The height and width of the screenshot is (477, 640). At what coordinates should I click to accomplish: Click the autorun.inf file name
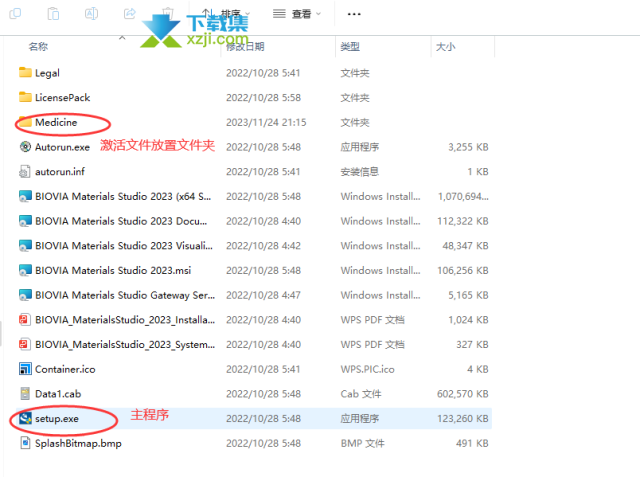coord(60,172)
